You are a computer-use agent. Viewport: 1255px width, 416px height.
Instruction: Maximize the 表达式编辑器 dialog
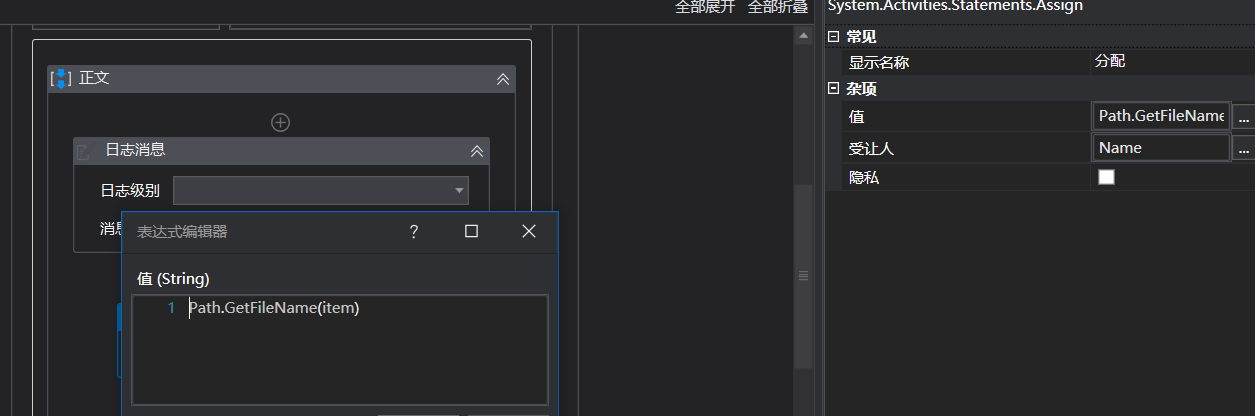(x=471, y=232)
